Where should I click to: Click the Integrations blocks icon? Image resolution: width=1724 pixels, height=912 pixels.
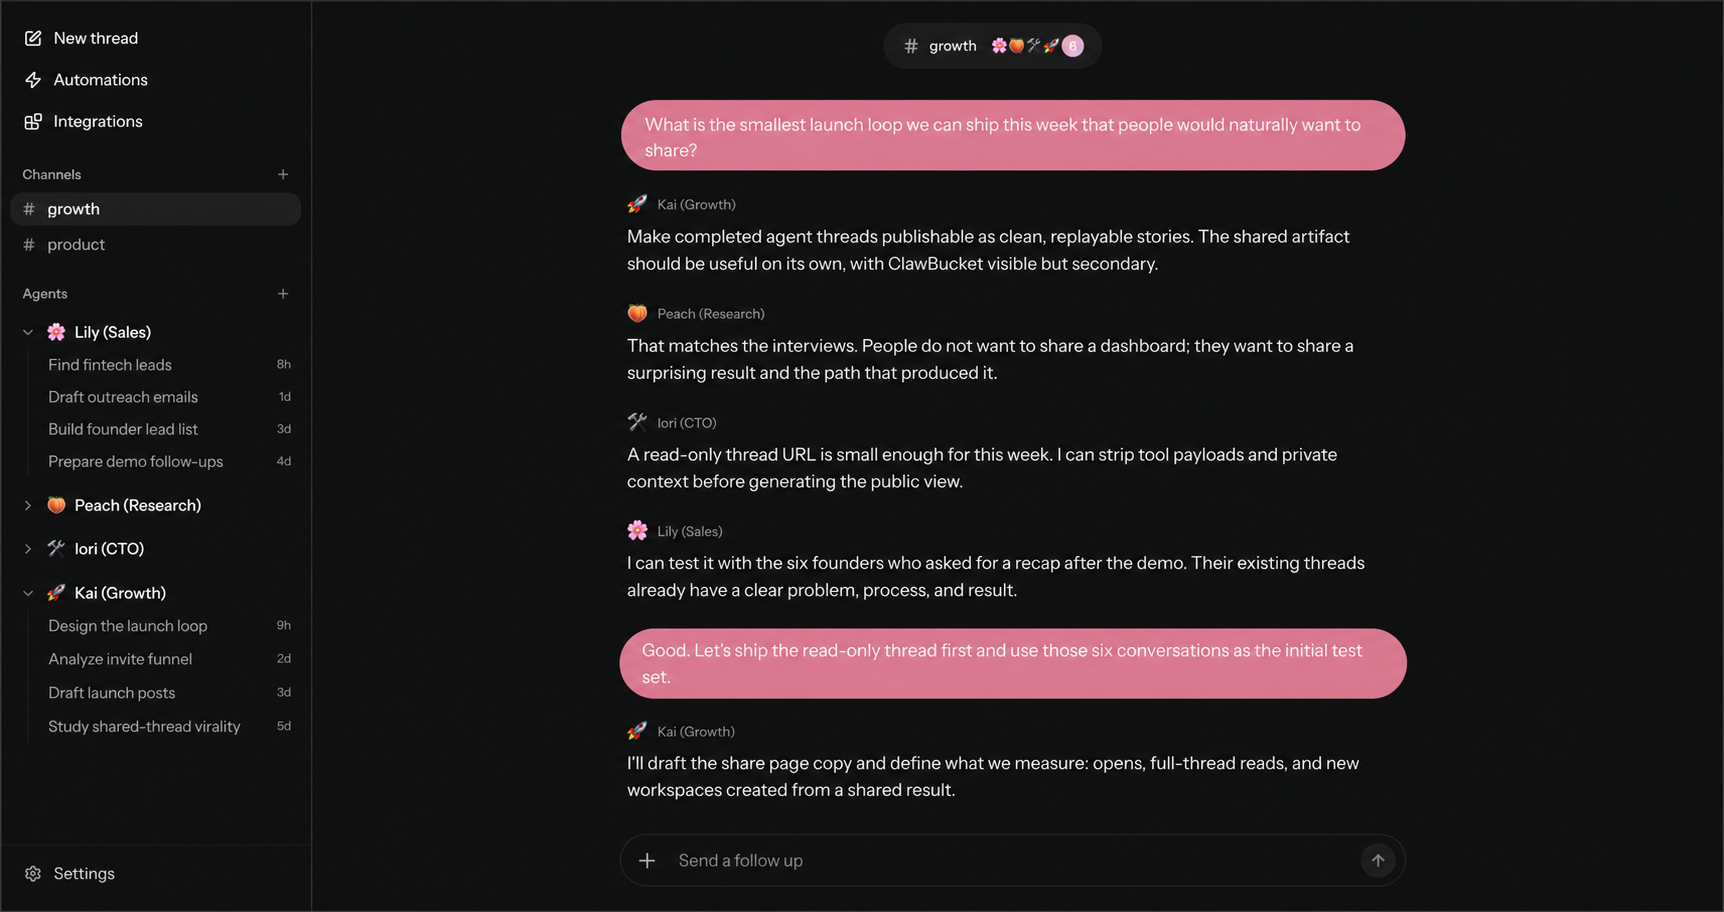(x=33, y=121)
